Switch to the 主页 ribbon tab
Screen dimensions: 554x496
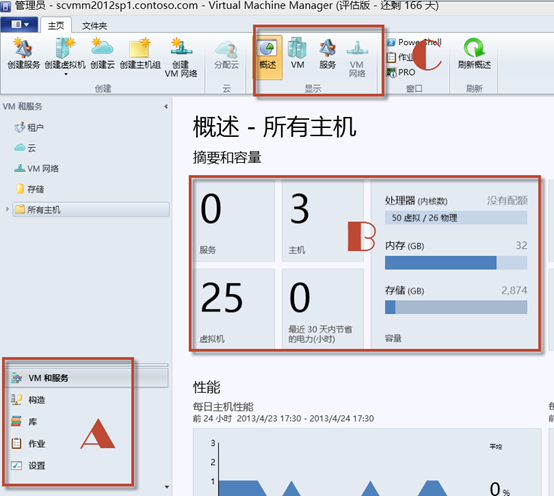(56, 25)
